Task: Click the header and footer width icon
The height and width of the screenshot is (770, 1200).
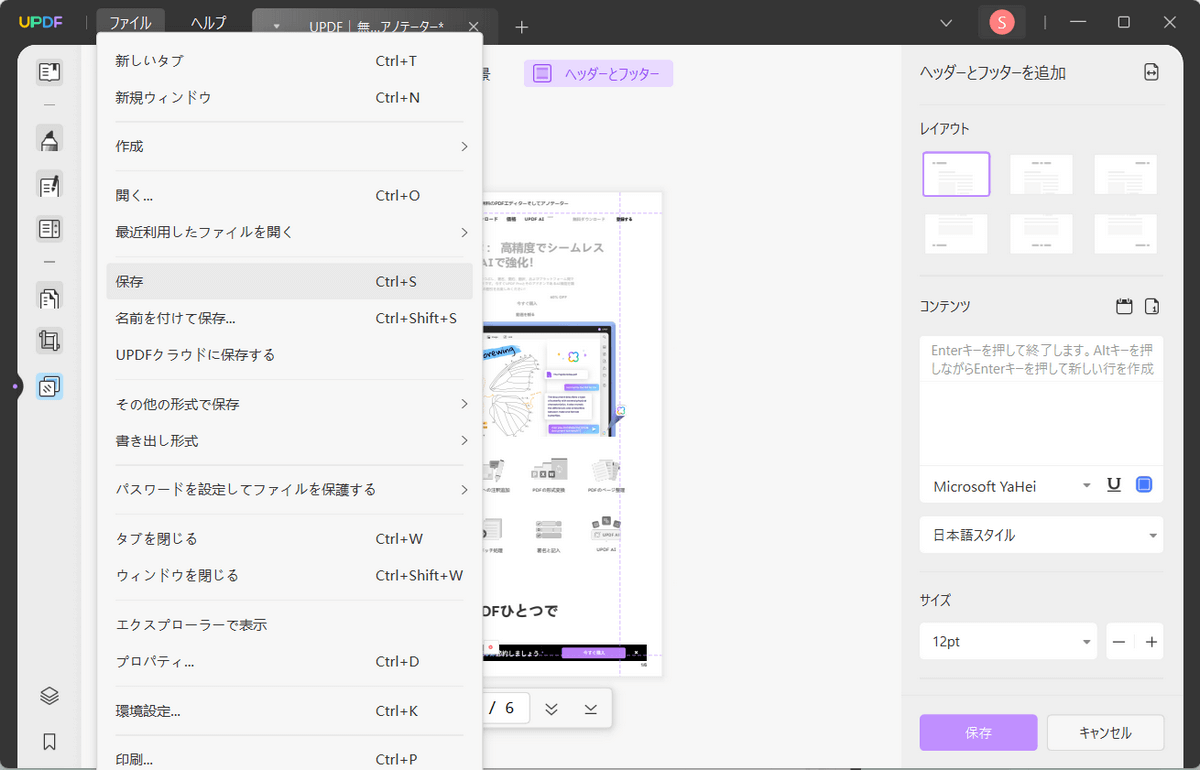Action: coord(1151,72)
